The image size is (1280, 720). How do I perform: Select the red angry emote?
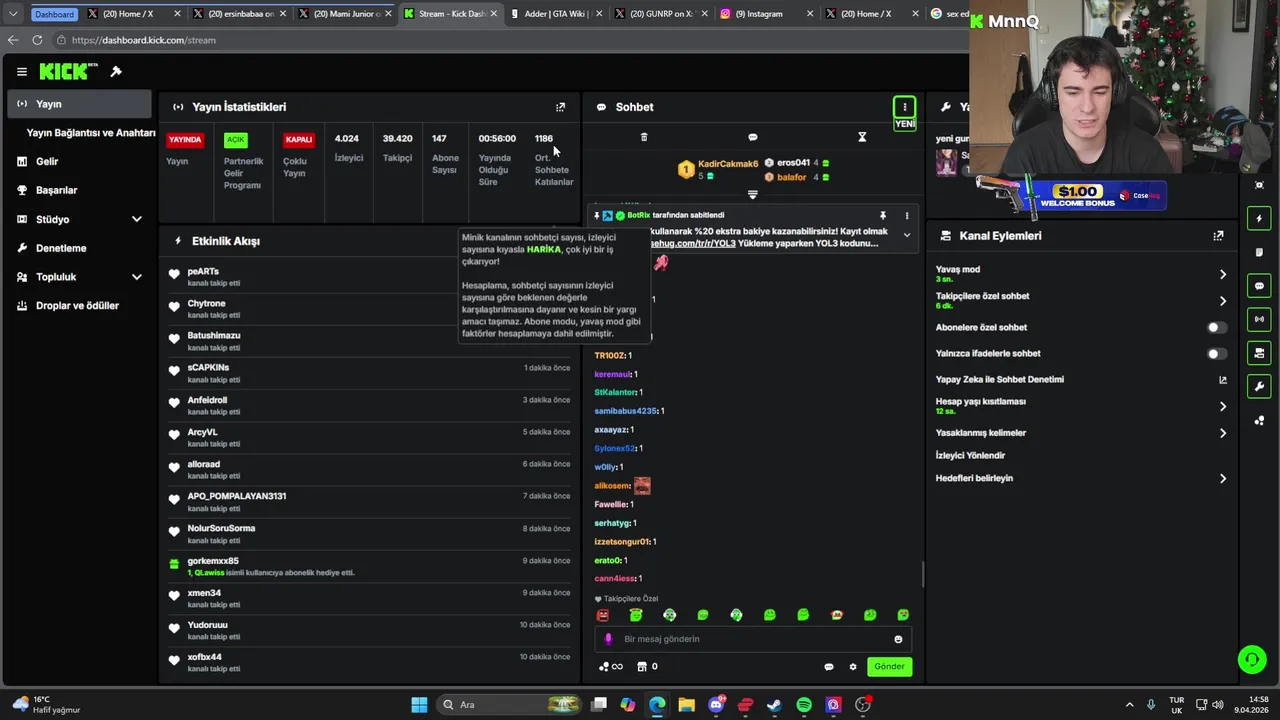click(602, 615)
